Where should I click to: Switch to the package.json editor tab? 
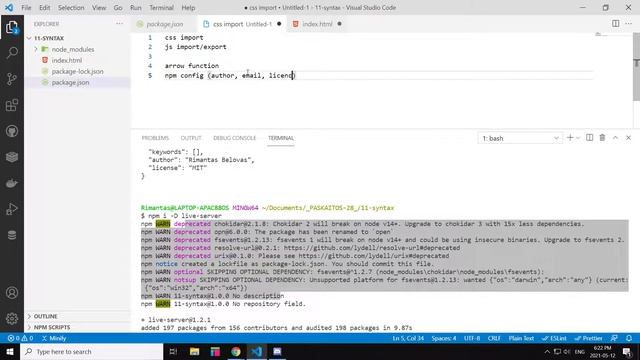(164, 24)
